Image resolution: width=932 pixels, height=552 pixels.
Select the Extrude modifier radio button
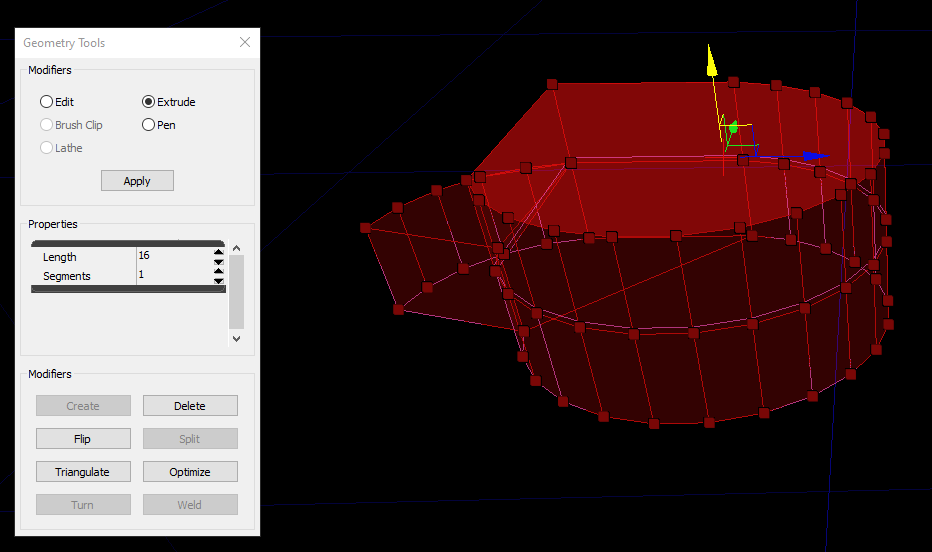[149, 102]
